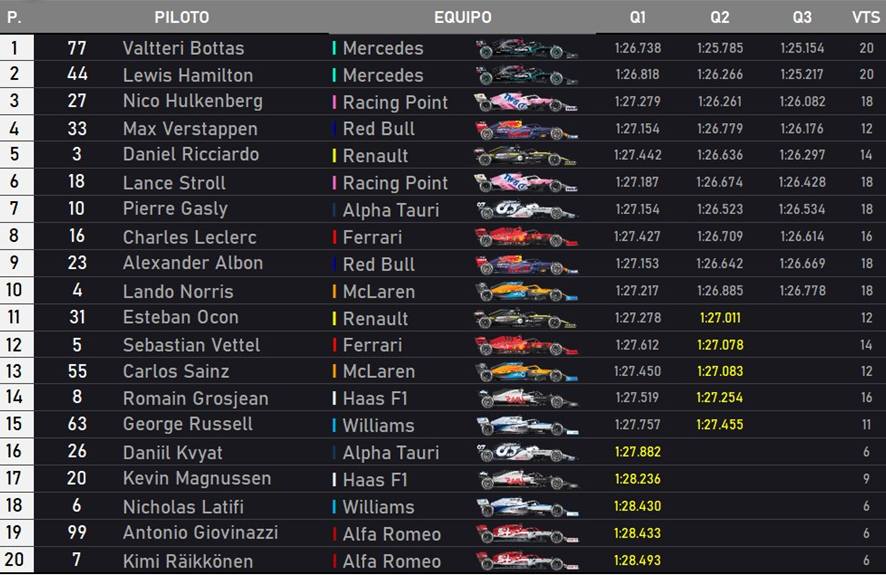Click the pink Racing Point color bar for Stroll
This screenshot has width=886, height=575.
(x=335, y=183)
